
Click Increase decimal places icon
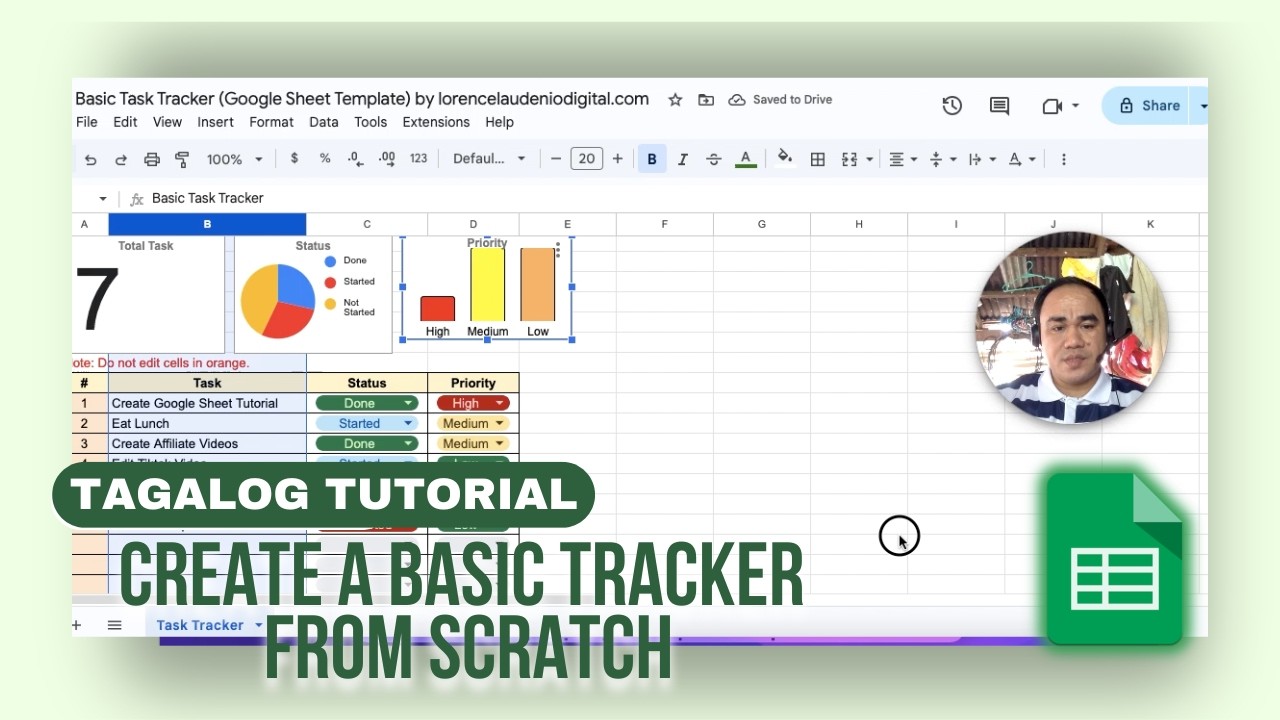pos(387,159)
